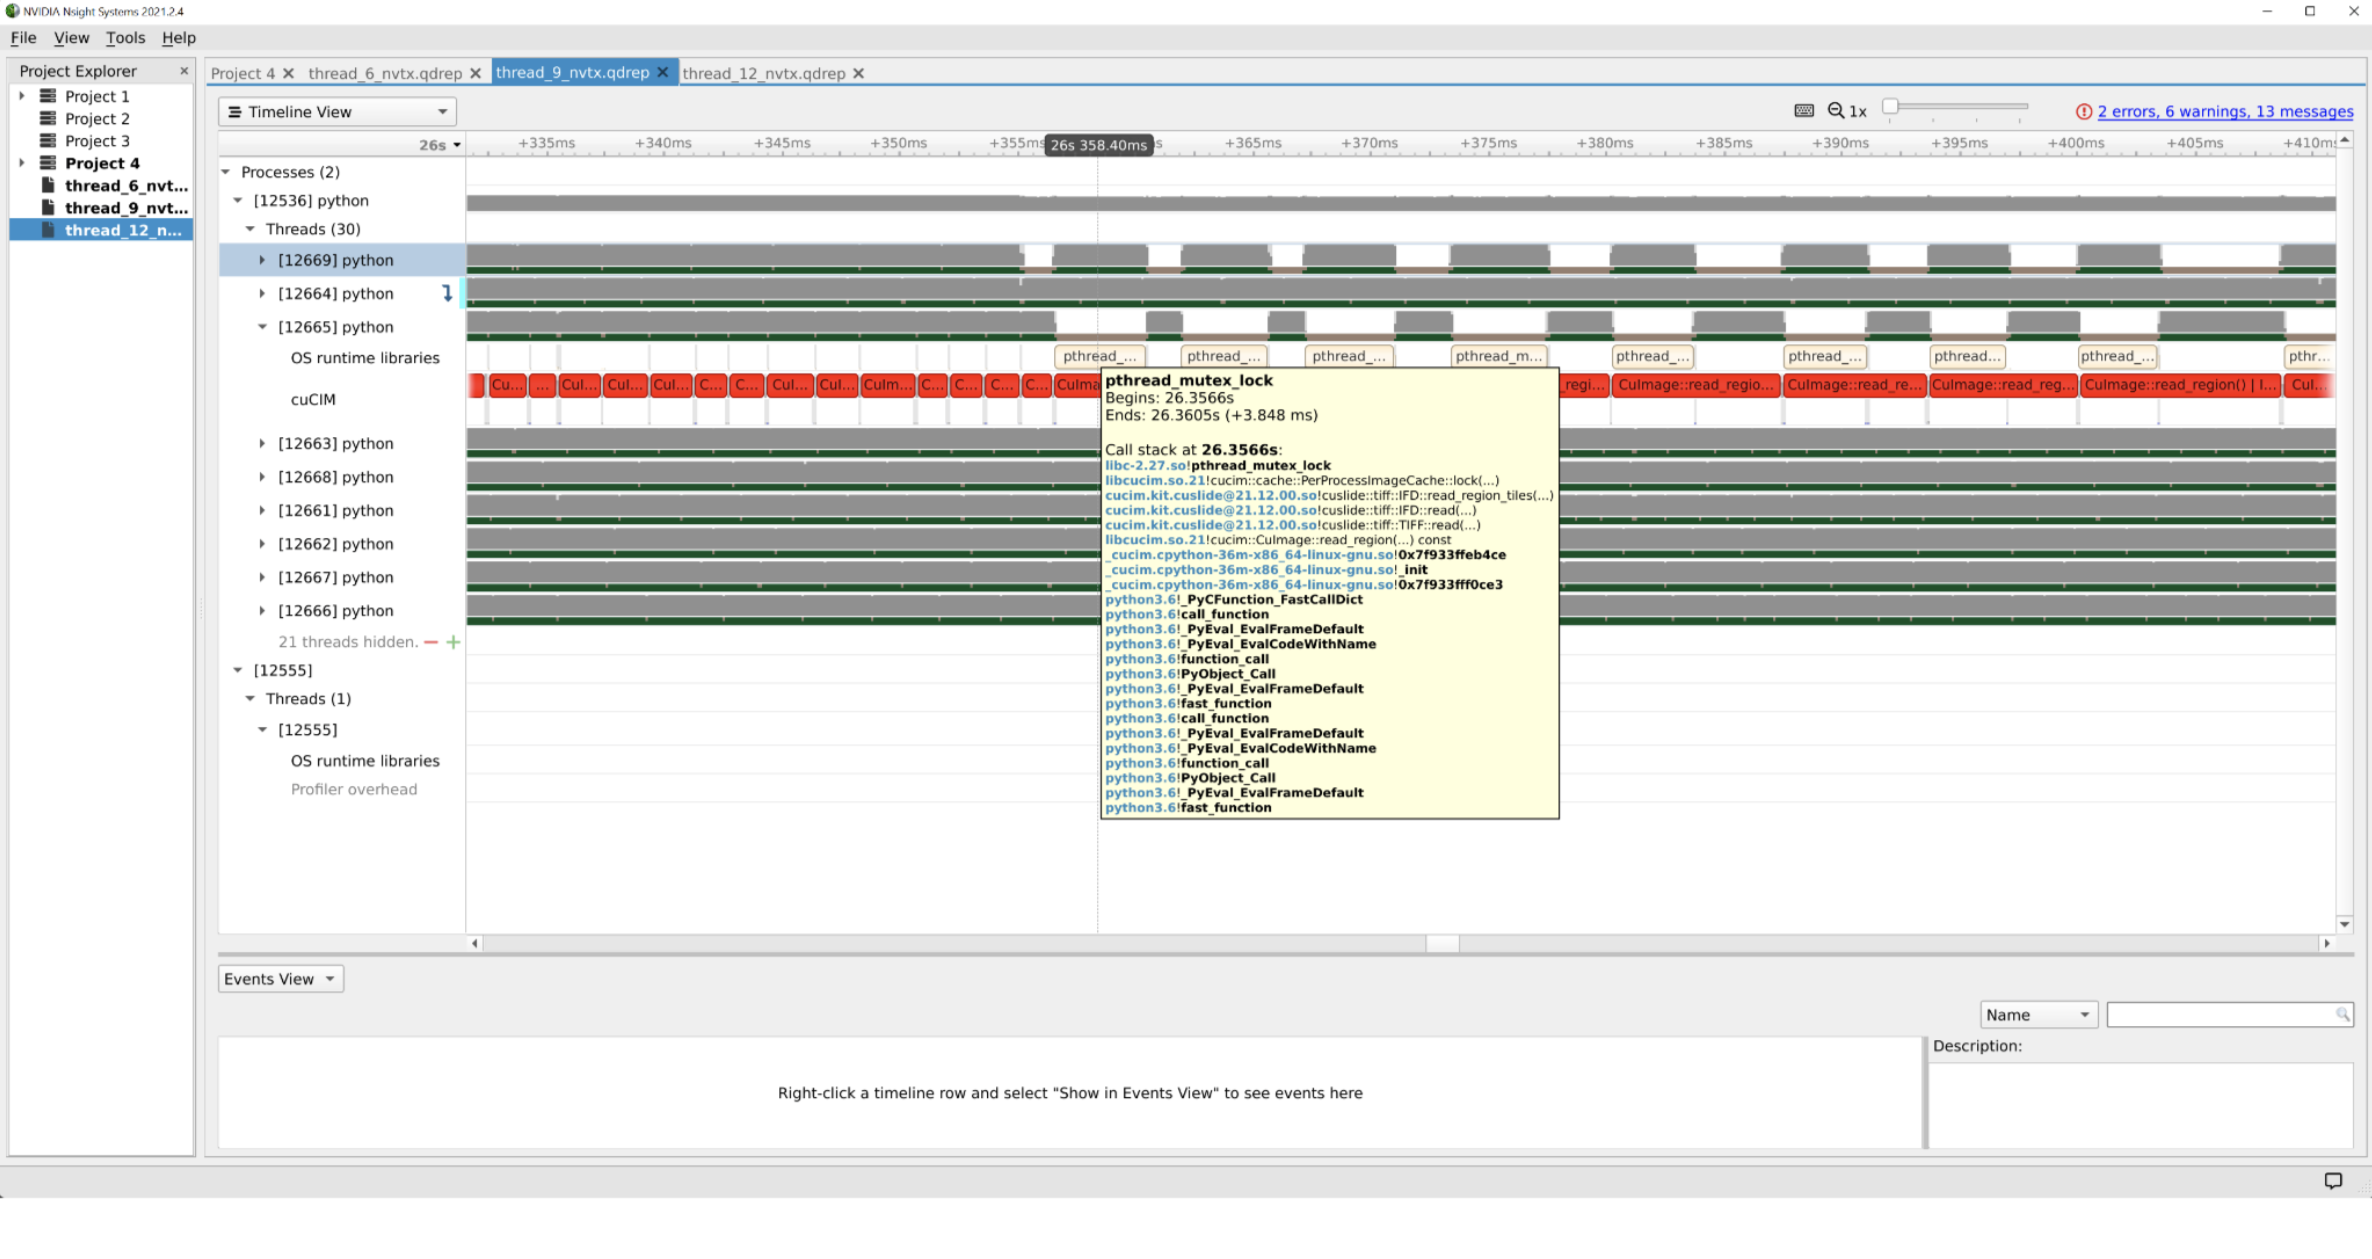Open the feedback chat icon in status bar
Screen dimensions: 2372x1259
point(2333,1181)
